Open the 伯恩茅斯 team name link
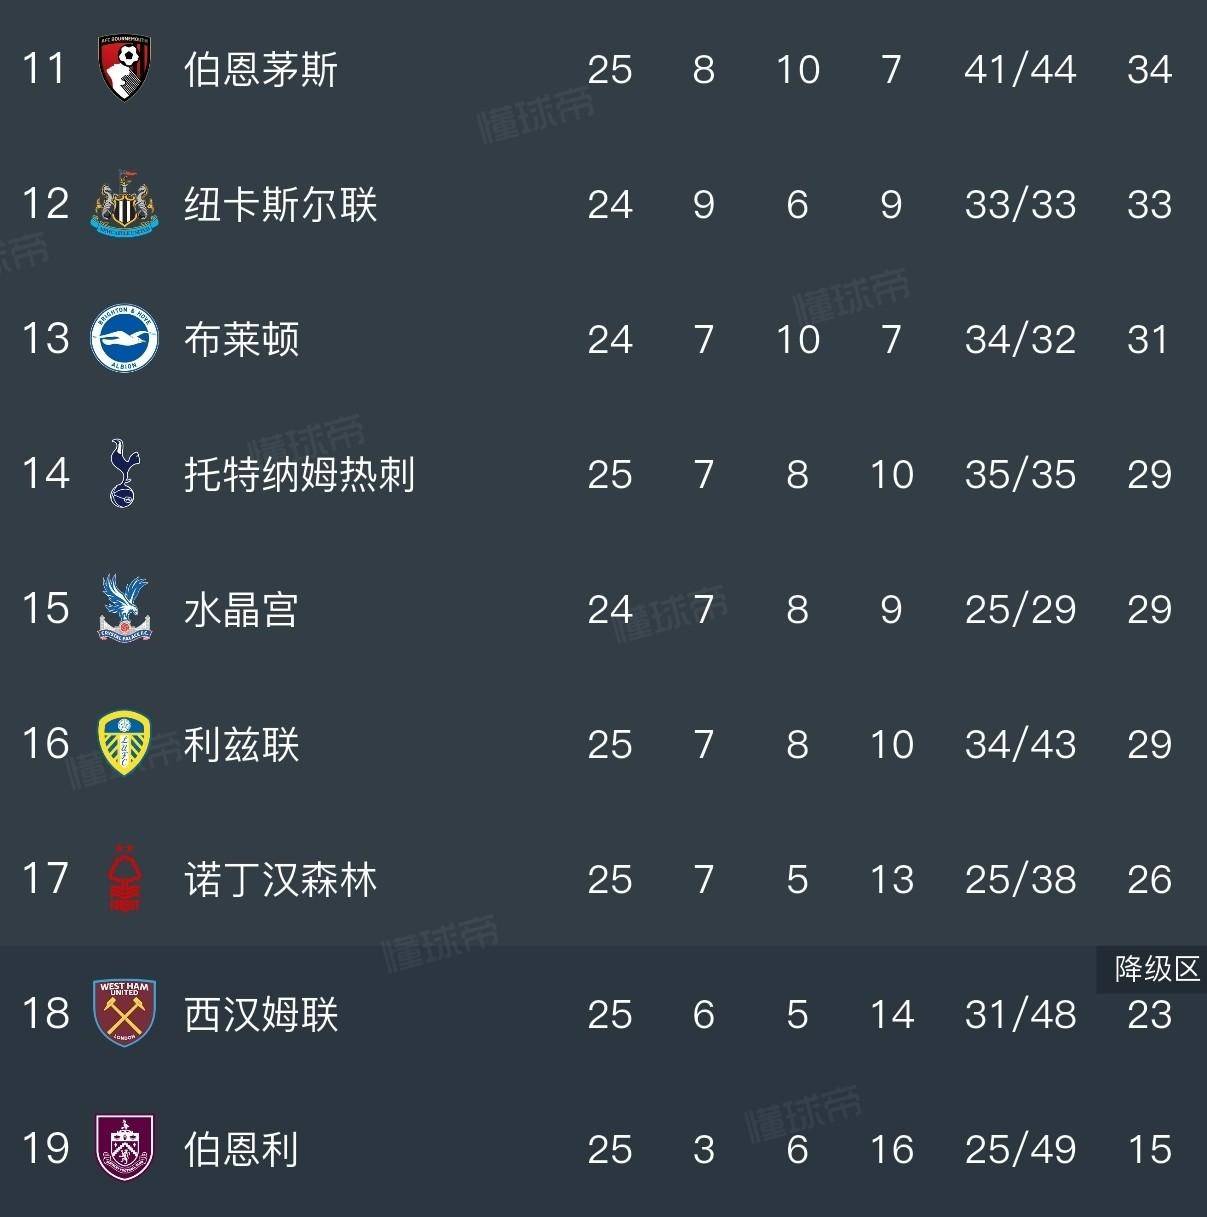Screen dimensions: 1207x1217 pos(261,69)
